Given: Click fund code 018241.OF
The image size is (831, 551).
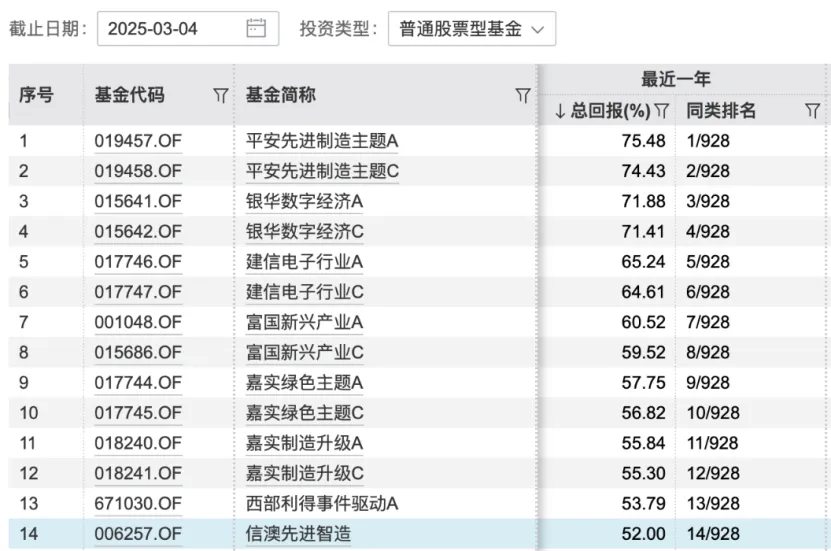Looking at the screenshot, I should click(138, 473).
